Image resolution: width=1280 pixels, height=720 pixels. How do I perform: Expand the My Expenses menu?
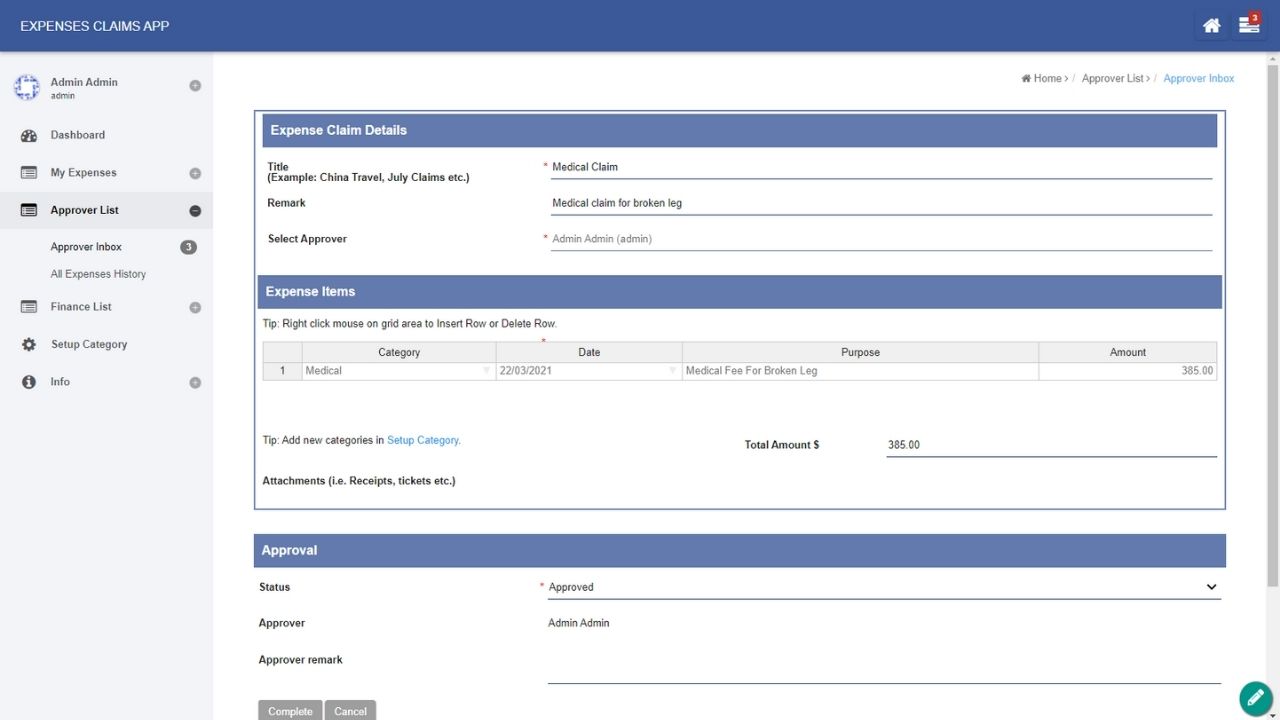tap(195, 174)
